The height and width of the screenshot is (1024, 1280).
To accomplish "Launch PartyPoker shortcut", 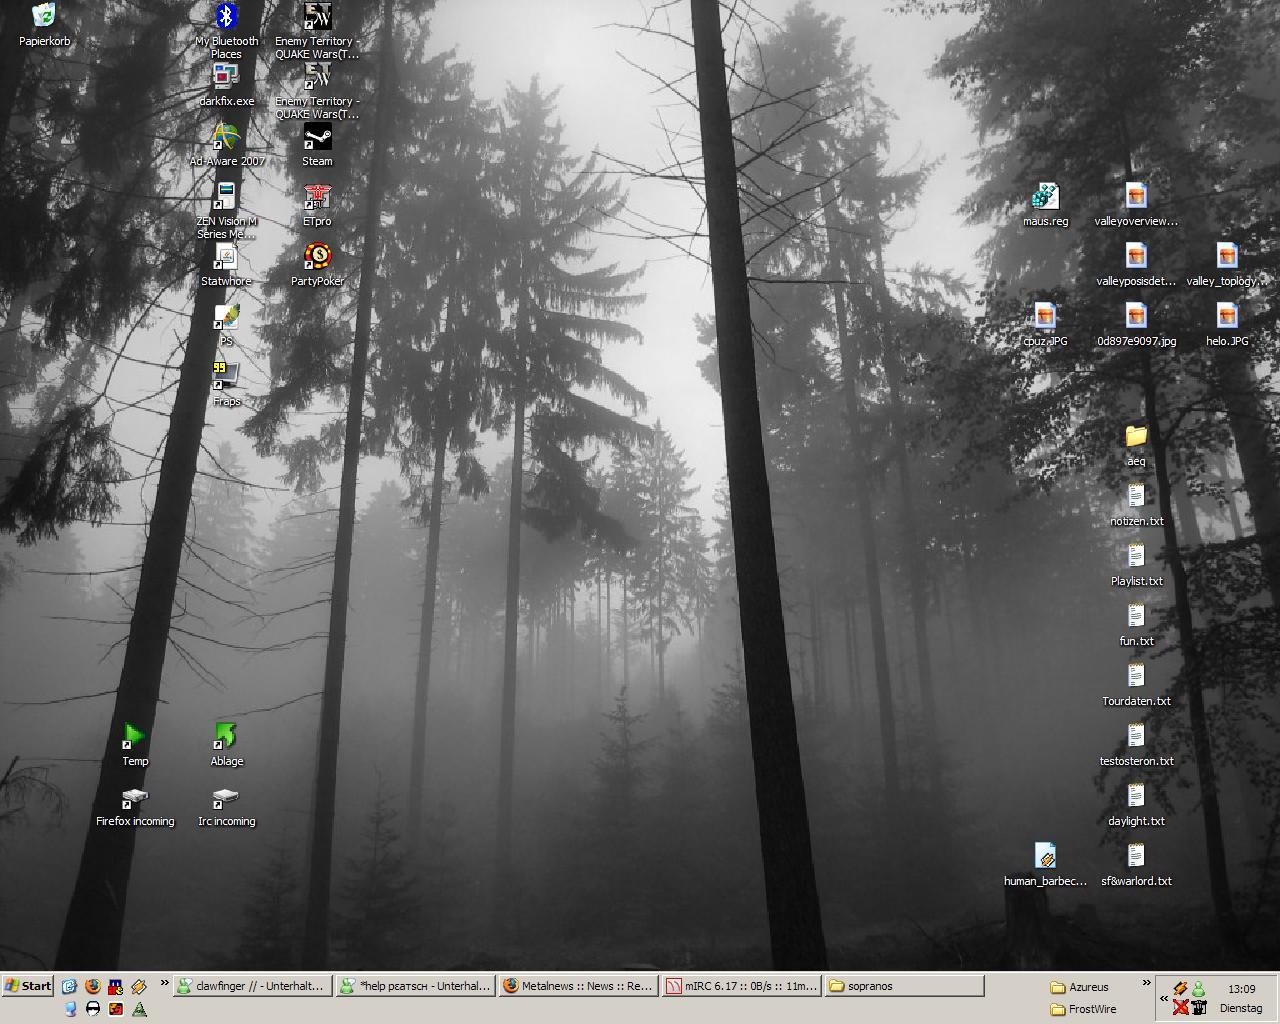I will tap(317, 264).
